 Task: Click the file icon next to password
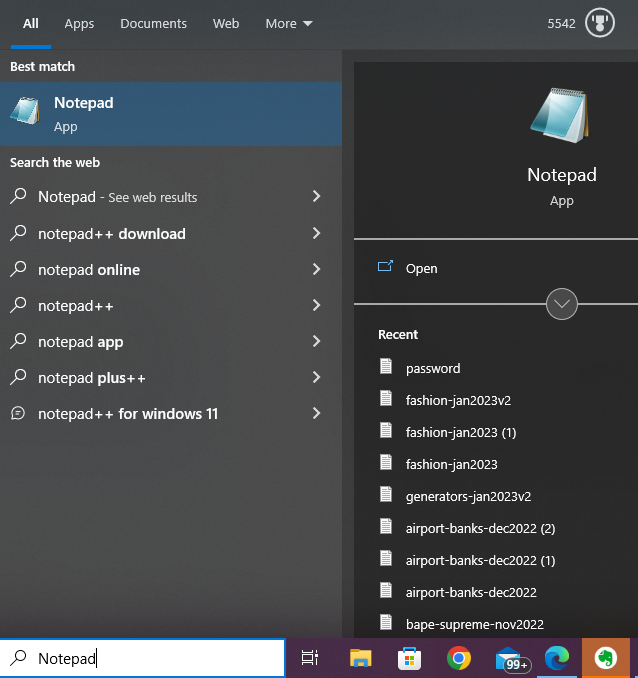pos(386,366)
